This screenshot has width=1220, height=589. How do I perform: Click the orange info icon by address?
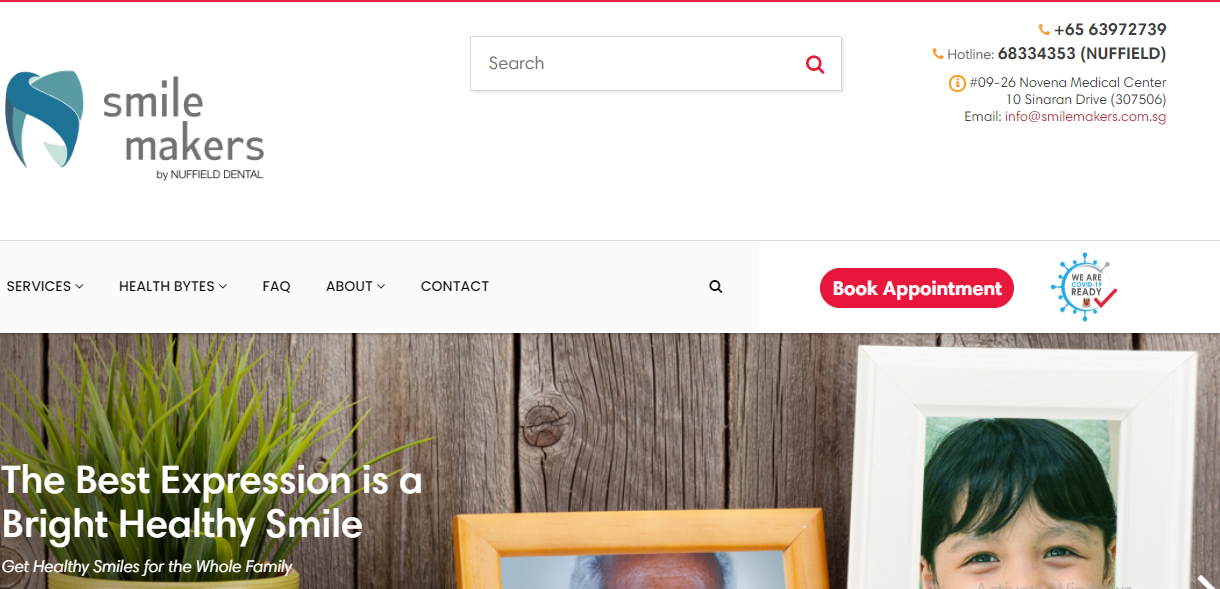957,83
